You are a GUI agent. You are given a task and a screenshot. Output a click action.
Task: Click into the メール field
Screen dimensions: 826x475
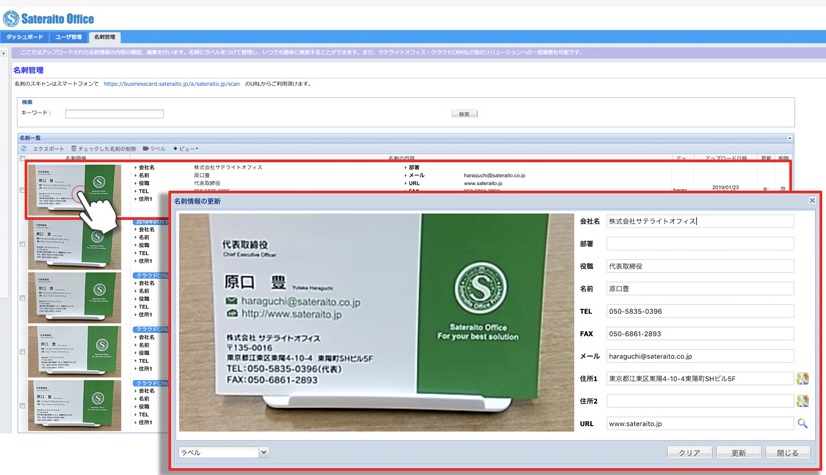pyautogui.click(x=700, y=356)
